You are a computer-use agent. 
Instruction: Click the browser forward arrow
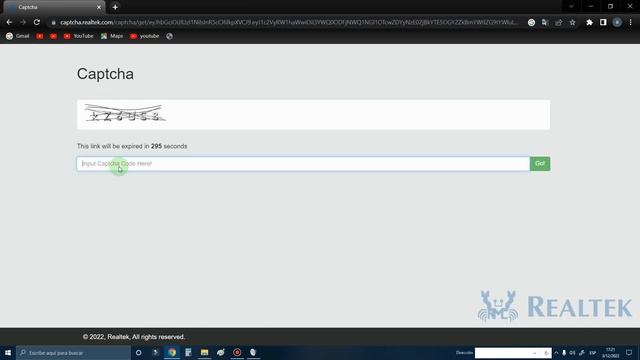[x=23, y=22]
